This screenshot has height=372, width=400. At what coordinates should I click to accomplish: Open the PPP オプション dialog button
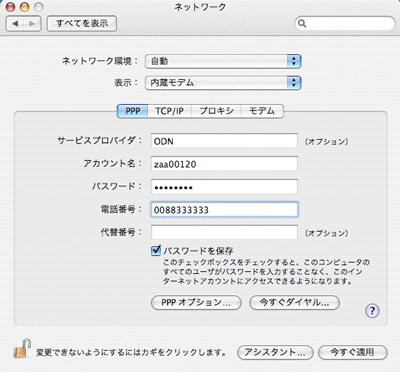point(196,303)
